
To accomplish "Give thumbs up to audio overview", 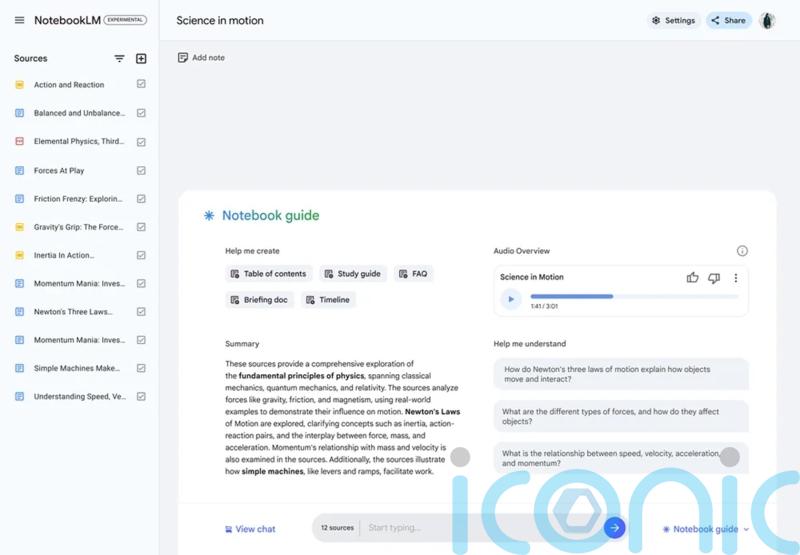I will [x=692, y=278].
